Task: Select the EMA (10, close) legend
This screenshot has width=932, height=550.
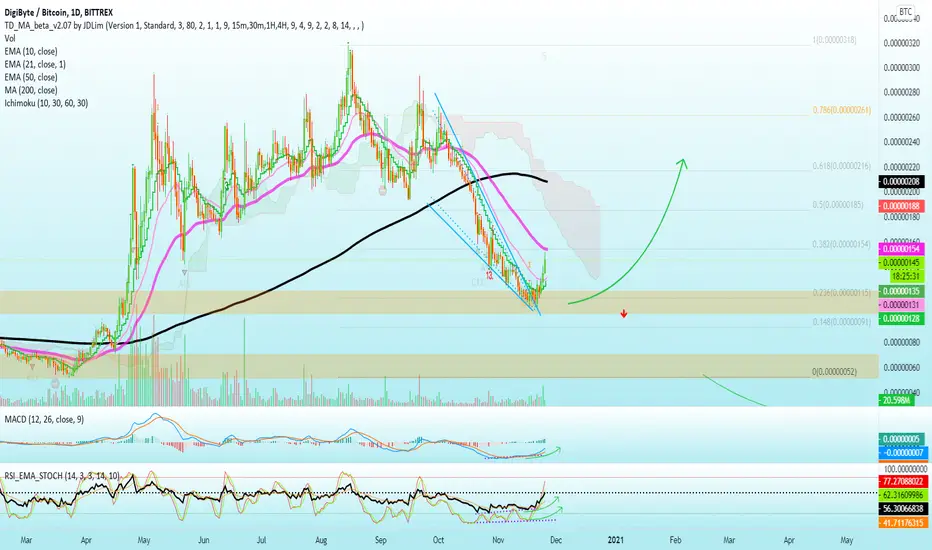Action: [31, 51]
